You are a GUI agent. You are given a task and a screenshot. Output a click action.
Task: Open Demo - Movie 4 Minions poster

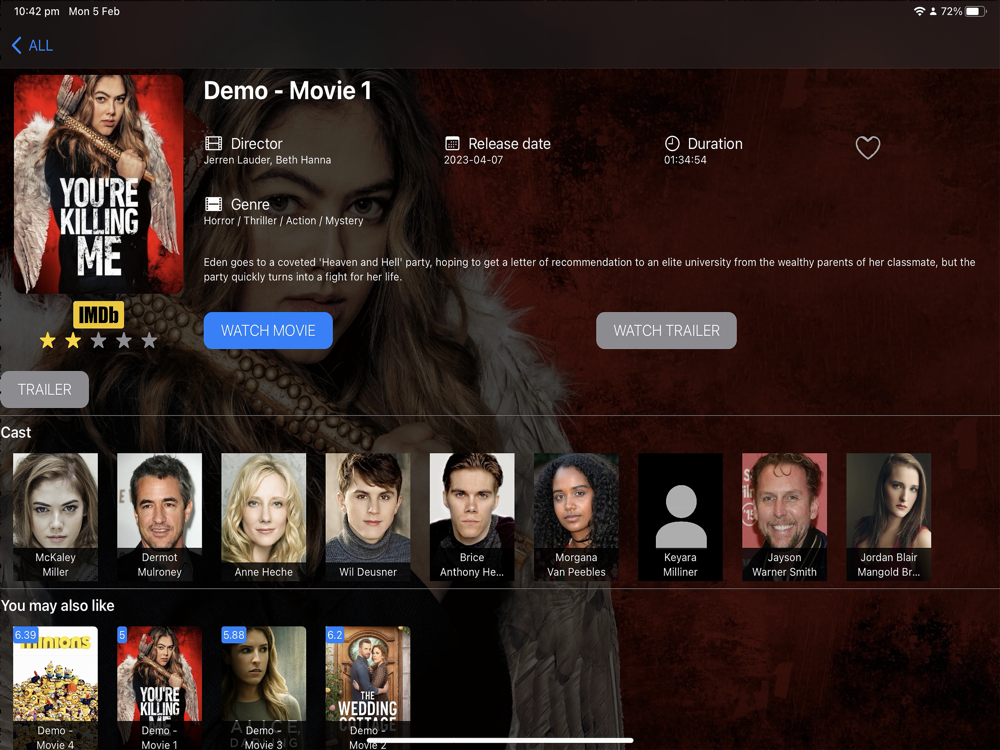pyautogui.click(x=55, y=688)
